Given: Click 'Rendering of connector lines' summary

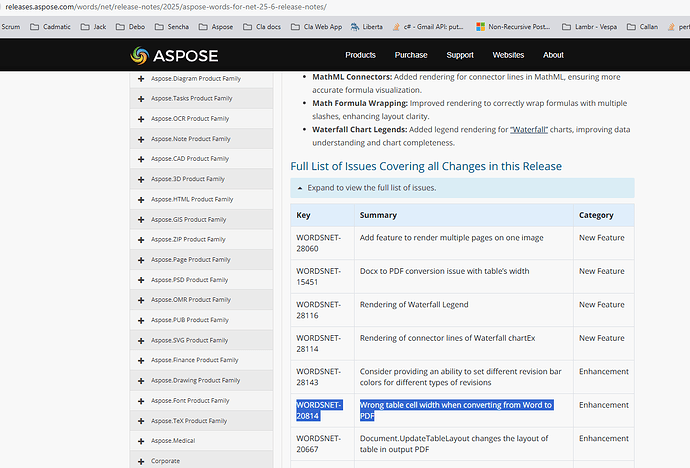Looking at the screenshot, I should click(x=448, y=338).
